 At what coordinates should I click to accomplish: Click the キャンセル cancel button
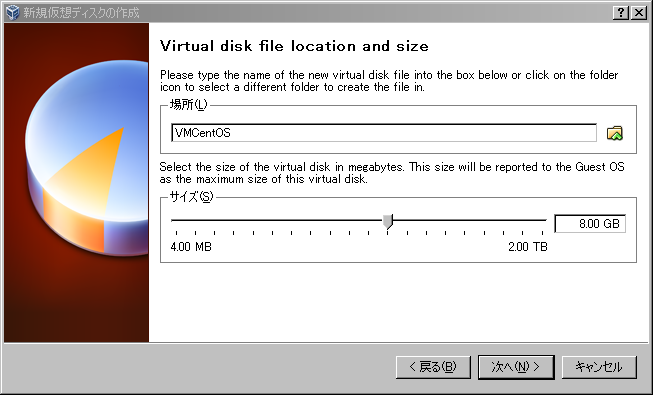point(599,367)
